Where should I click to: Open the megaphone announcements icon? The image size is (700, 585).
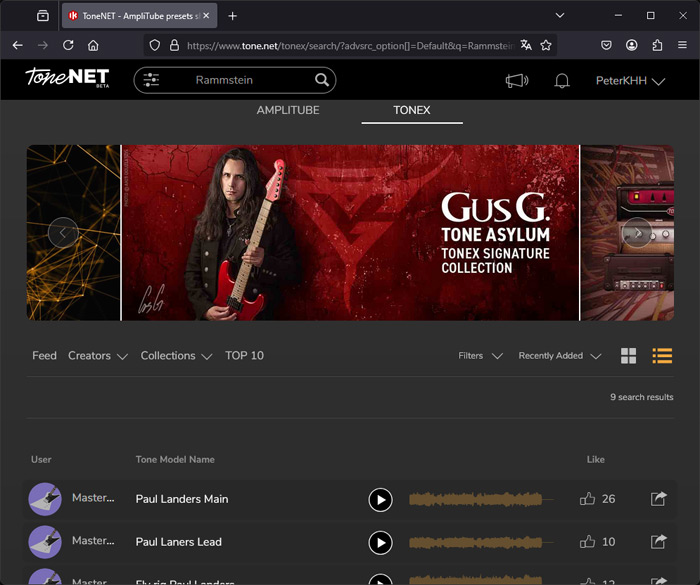pyautogui.click(x=517, y=81)
